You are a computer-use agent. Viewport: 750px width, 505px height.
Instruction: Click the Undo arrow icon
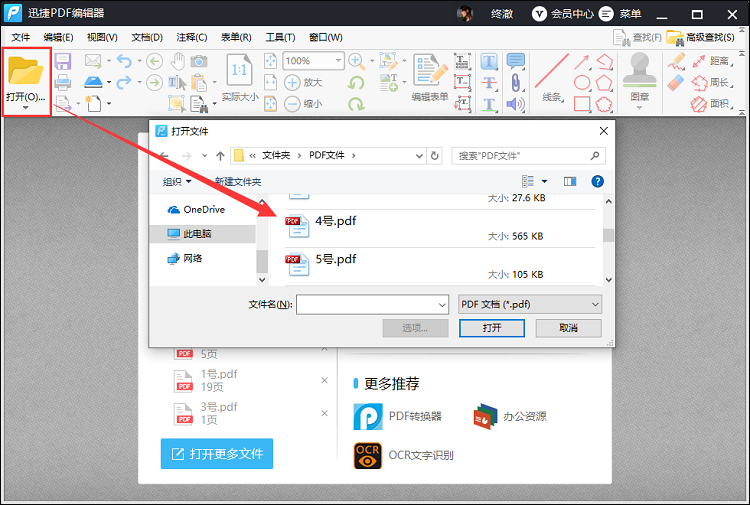click(124, 61)
